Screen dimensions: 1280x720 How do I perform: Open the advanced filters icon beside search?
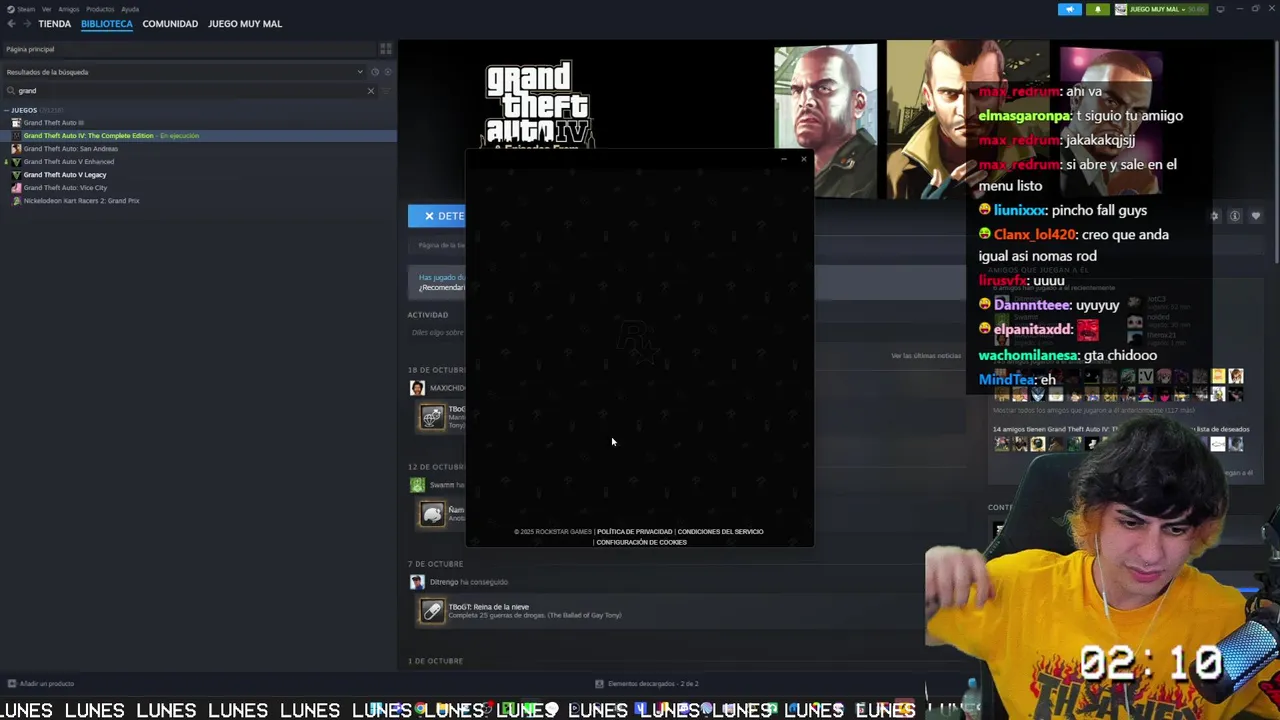pos(387,91)
